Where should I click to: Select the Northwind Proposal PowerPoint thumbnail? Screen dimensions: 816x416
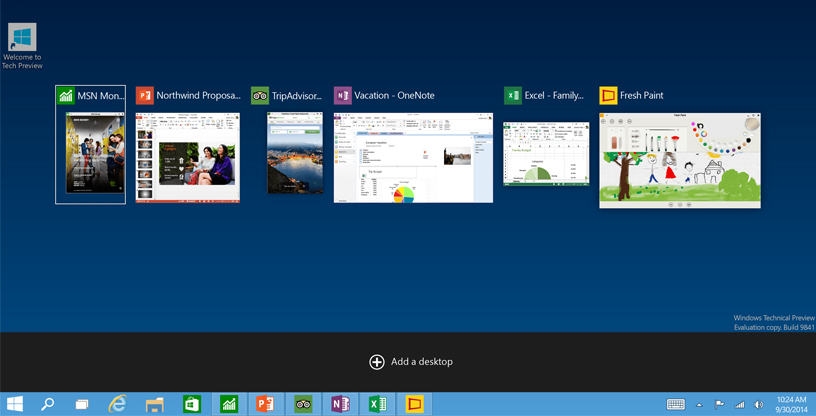pos(188,157)
